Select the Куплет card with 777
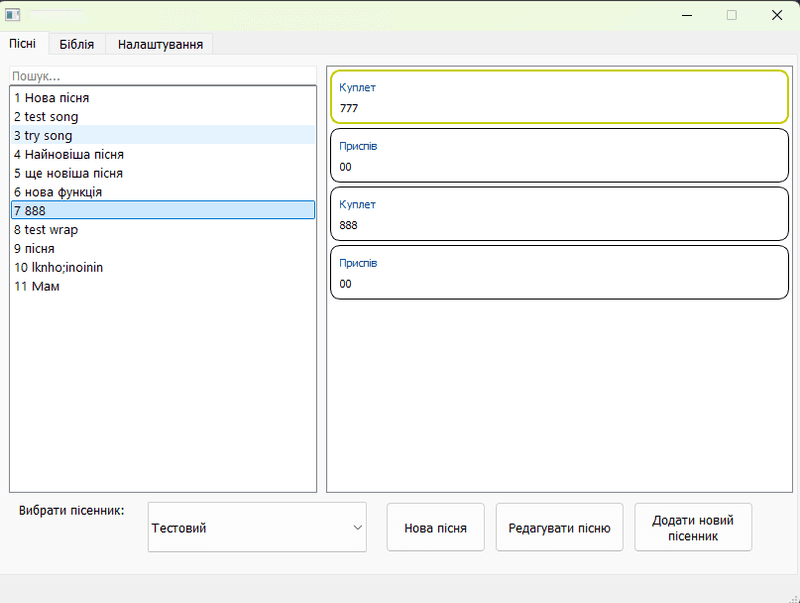 coord(559,97)
